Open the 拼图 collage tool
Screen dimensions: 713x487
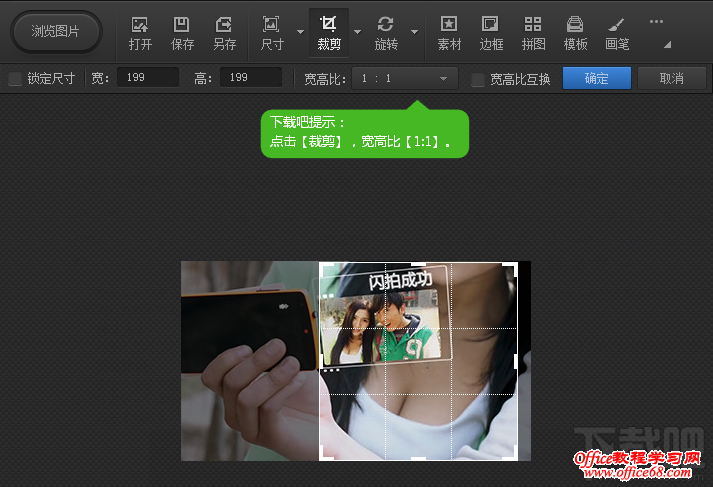point(533,32)
